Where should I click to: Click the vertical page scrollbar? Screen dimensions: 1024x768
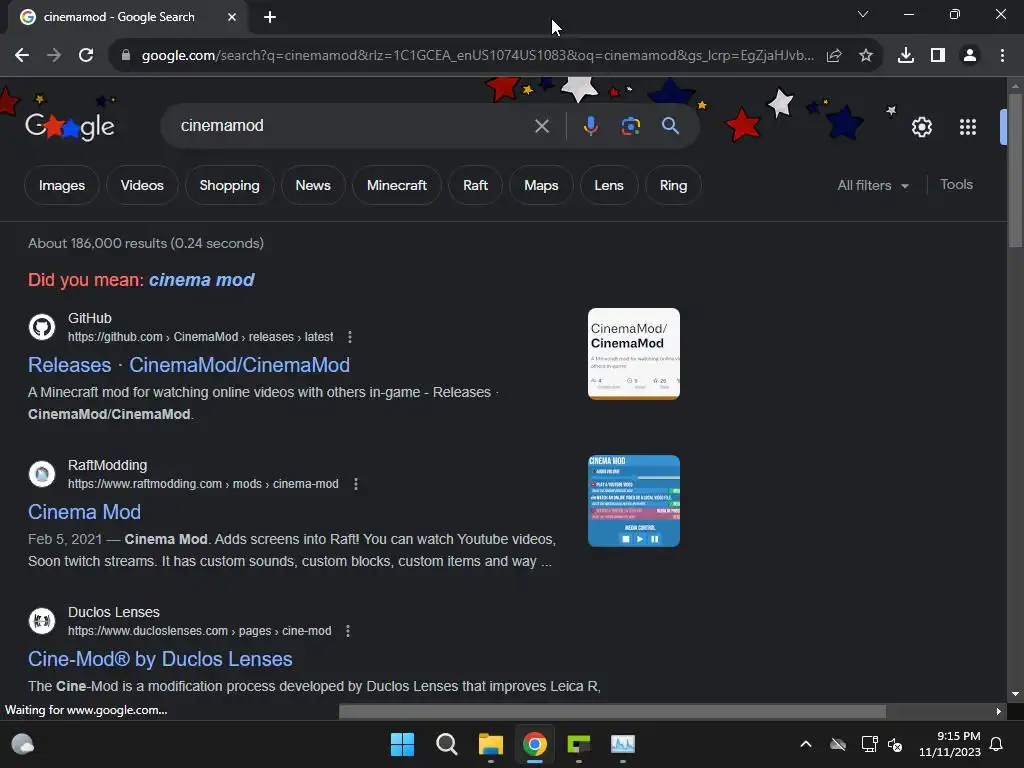[x=1015, y=170]
